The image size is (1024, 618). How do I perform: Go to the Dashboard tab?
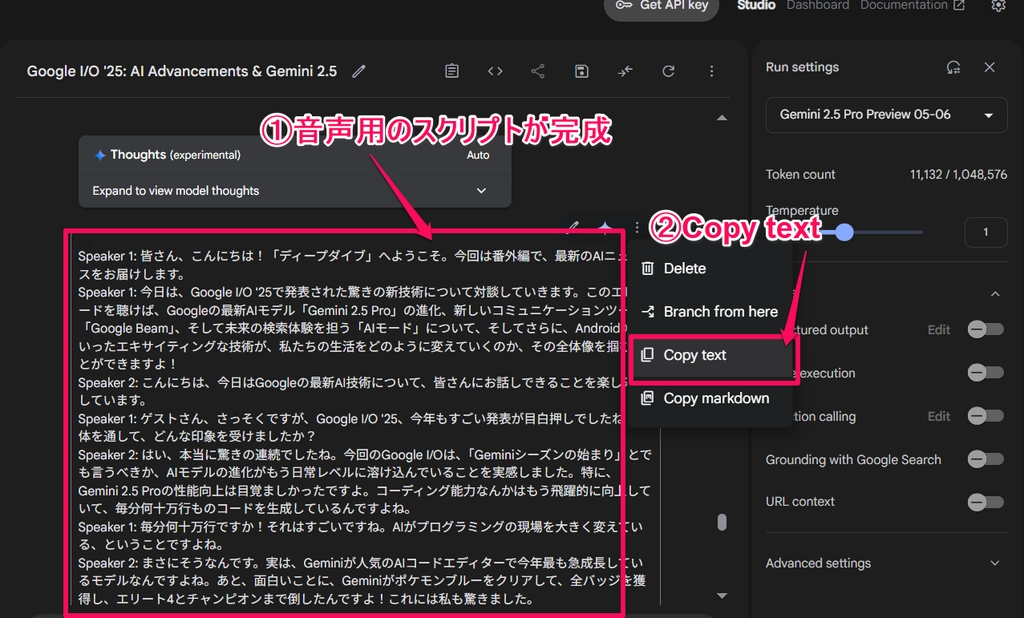[817, 6]
